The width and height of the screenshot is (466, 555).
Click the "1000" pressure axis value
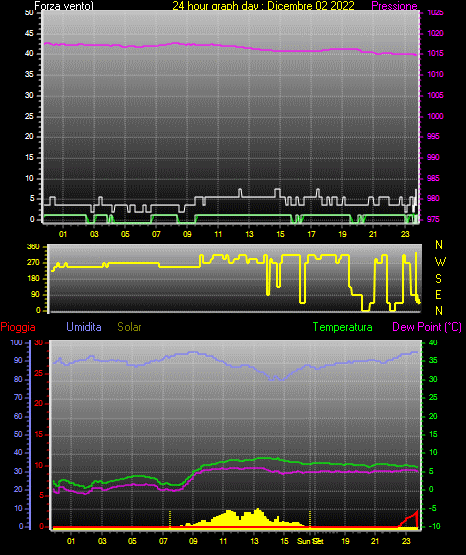point(435,116)
